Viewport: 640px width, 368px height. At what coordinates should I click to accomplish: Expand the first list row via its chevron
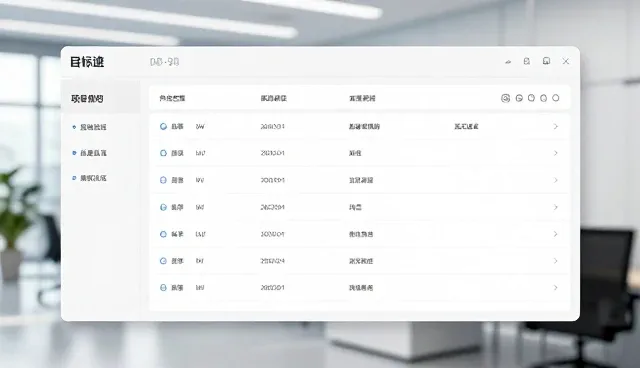pyautogui.click(x=556, y=126)
